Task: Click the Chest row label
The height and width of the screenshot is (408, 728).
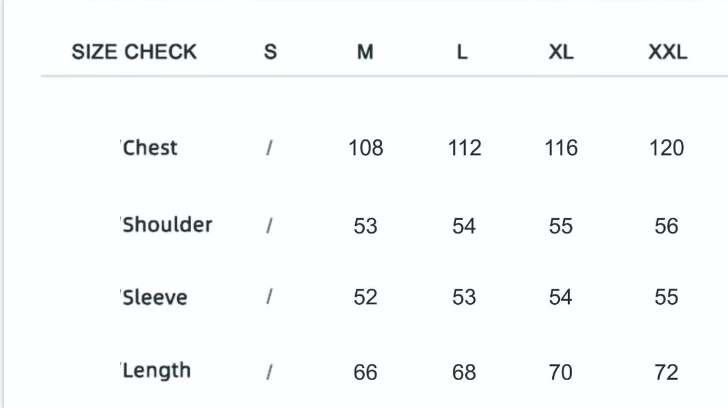Action: [150, 148]
